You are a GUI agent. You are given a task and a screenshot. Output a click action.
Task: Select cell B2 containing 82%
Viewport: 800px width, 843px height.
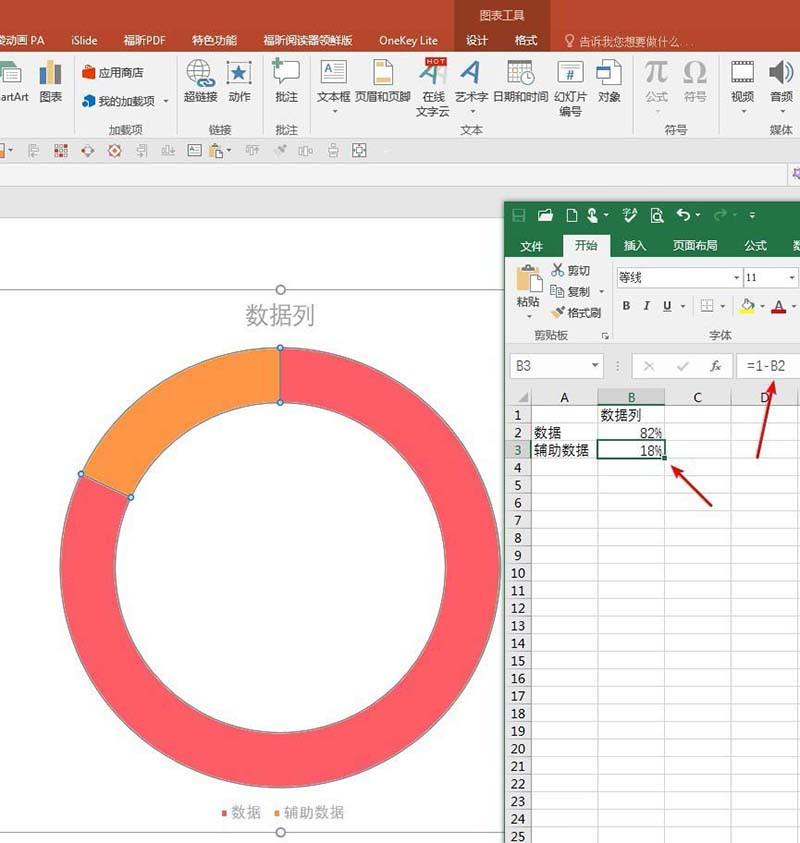631,433
